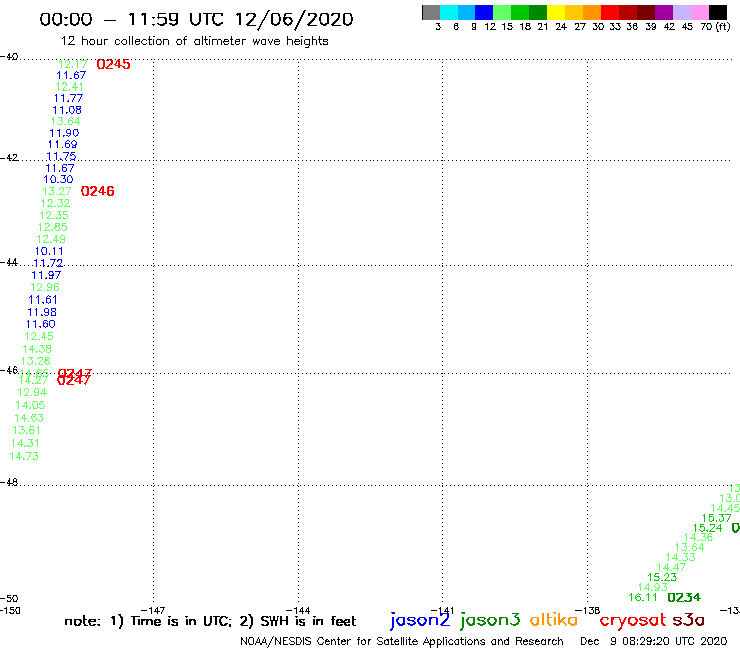The width and height of the screenshot is (740, 650).
Task: Click the s3a satellite legend label
Action: click(688, 620)
